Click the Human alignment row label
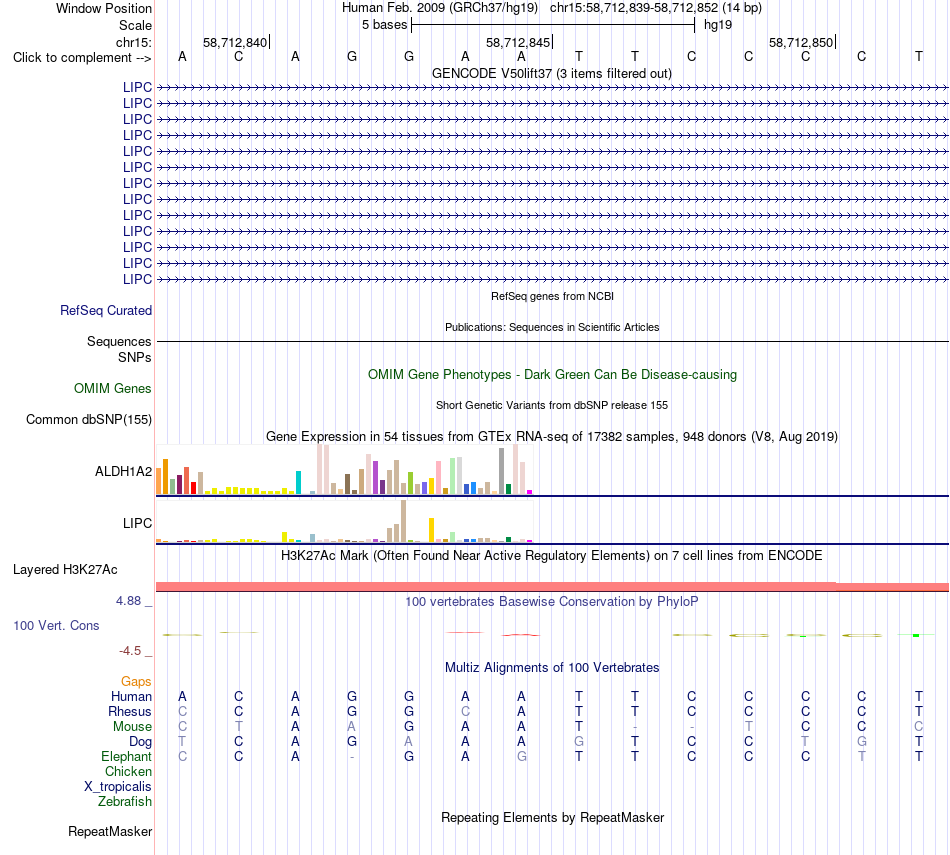The image size is (950, 855). point(131,697)
